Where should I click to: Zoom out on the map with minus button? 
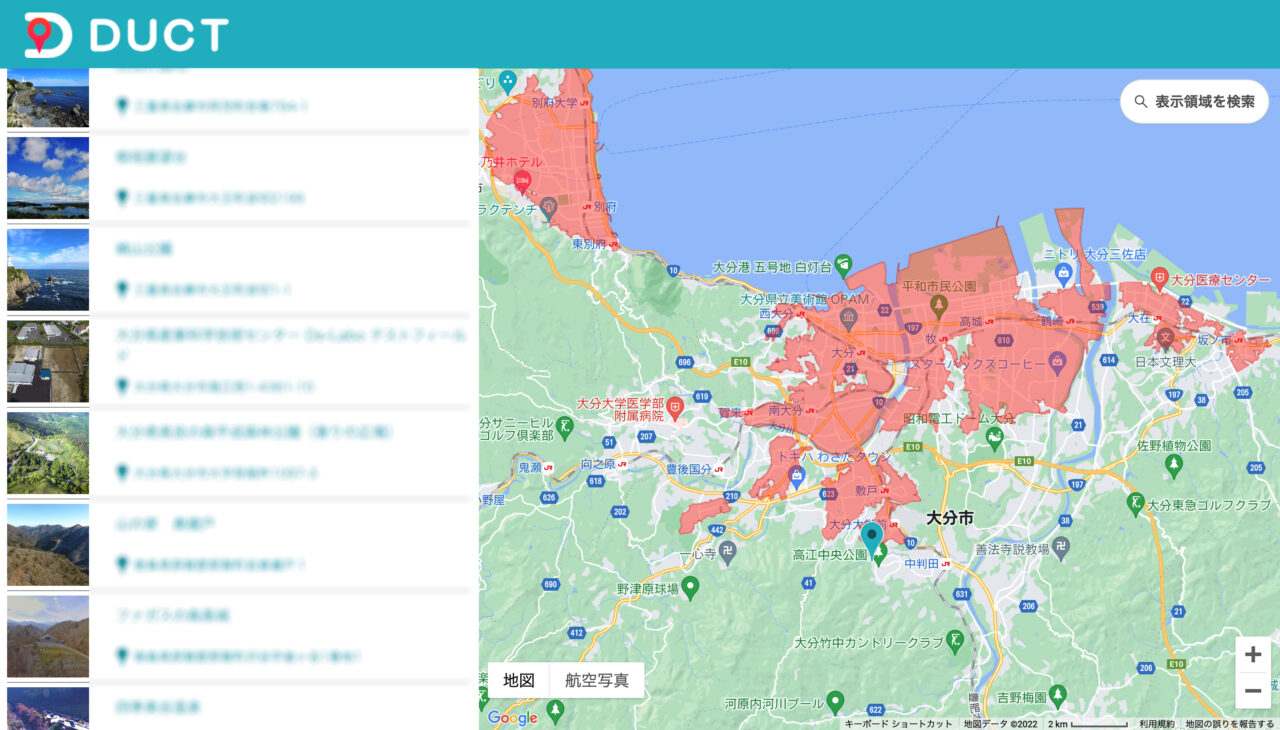[x=1253, y=691]
